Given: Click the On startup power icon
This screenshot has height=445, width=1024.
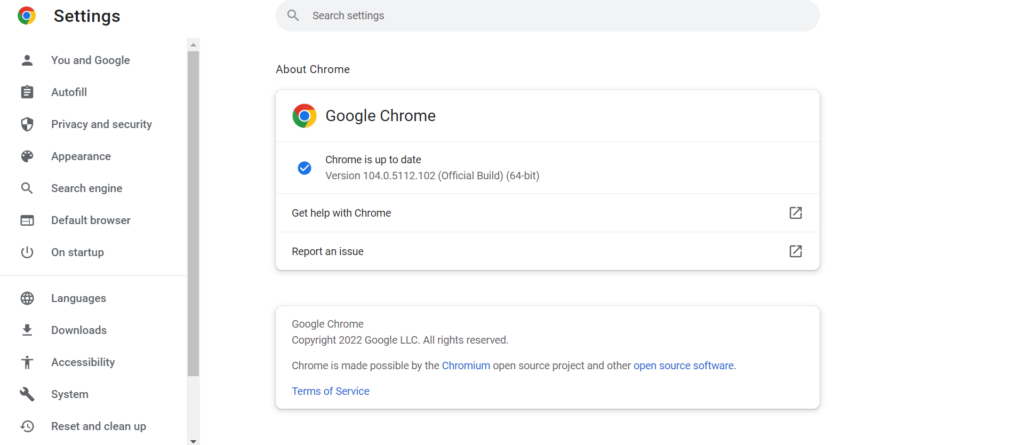Looking at the screenshot, I should tap(27, 252).
